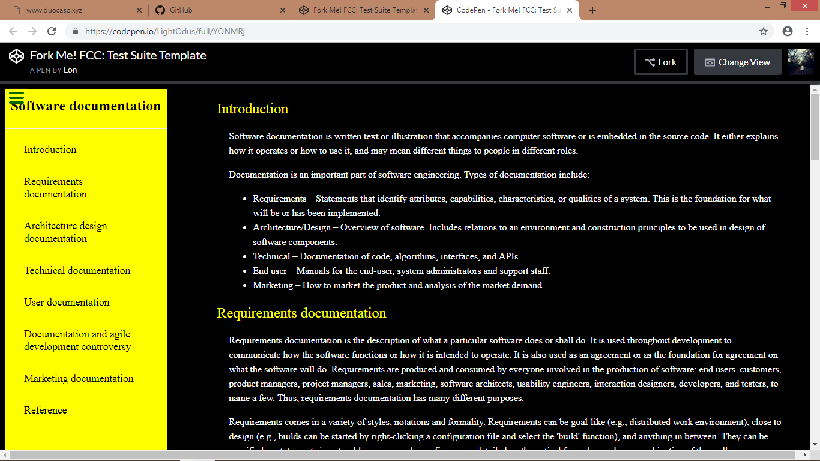
Task: Open the Change View button
Action: point(737,62)
